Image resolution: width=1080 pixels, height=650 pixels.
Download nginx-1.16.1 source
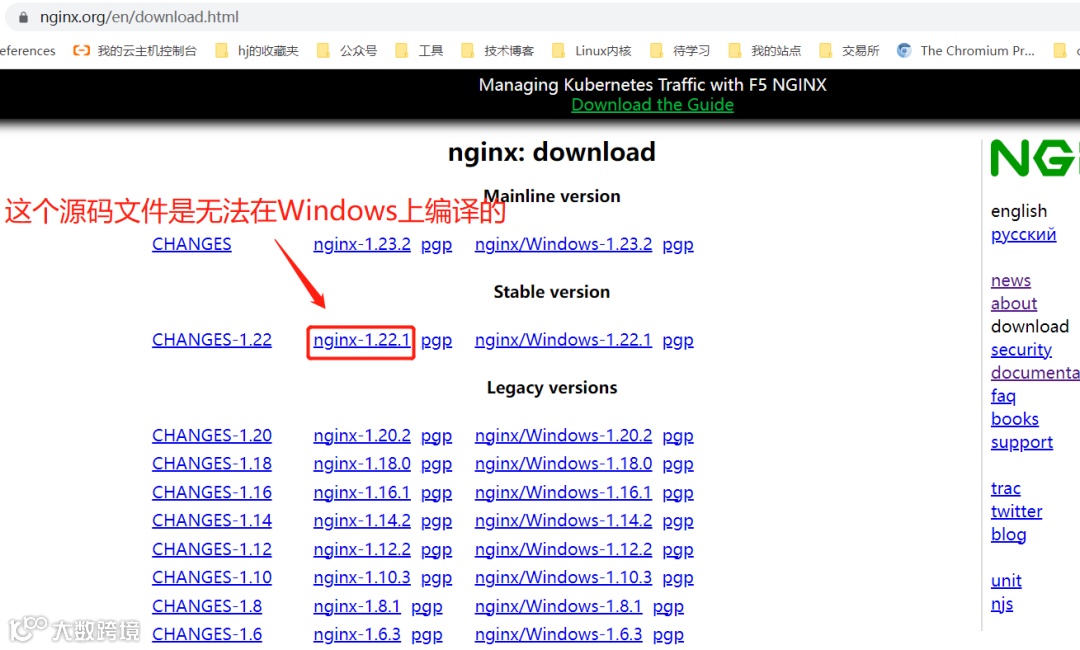coord(362,493)
